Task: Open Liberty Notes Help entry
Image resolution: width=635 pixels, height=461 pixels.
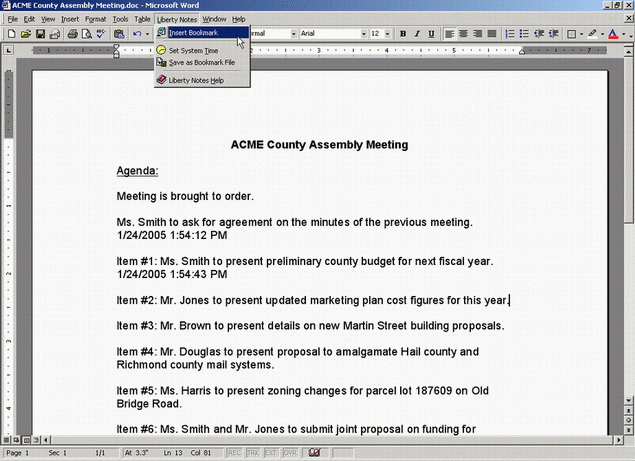Action: [202, 80]
